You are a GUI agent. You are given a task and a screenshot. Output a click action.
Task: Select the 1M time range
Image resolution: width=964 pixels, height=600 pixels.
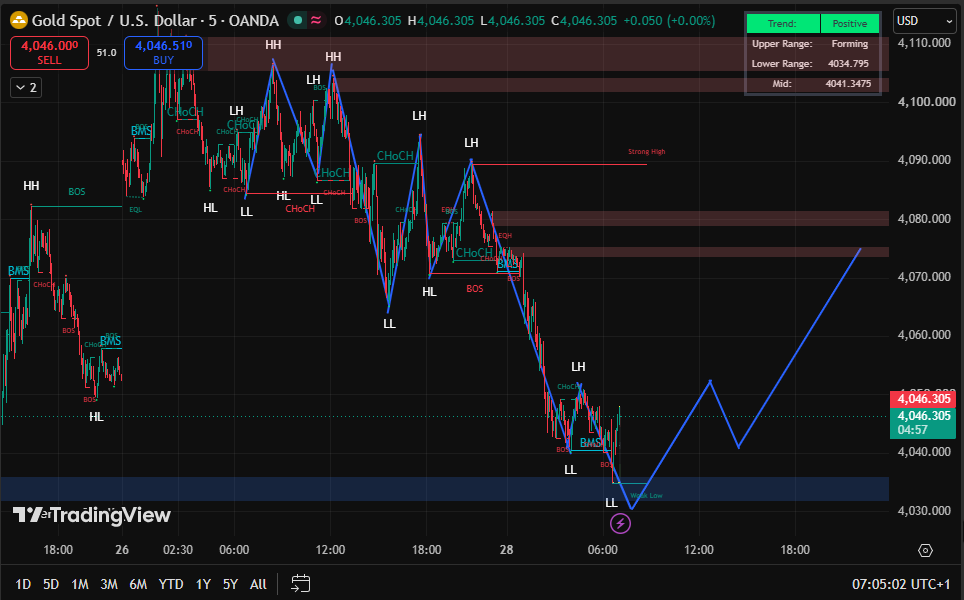[x=80, y=584]
